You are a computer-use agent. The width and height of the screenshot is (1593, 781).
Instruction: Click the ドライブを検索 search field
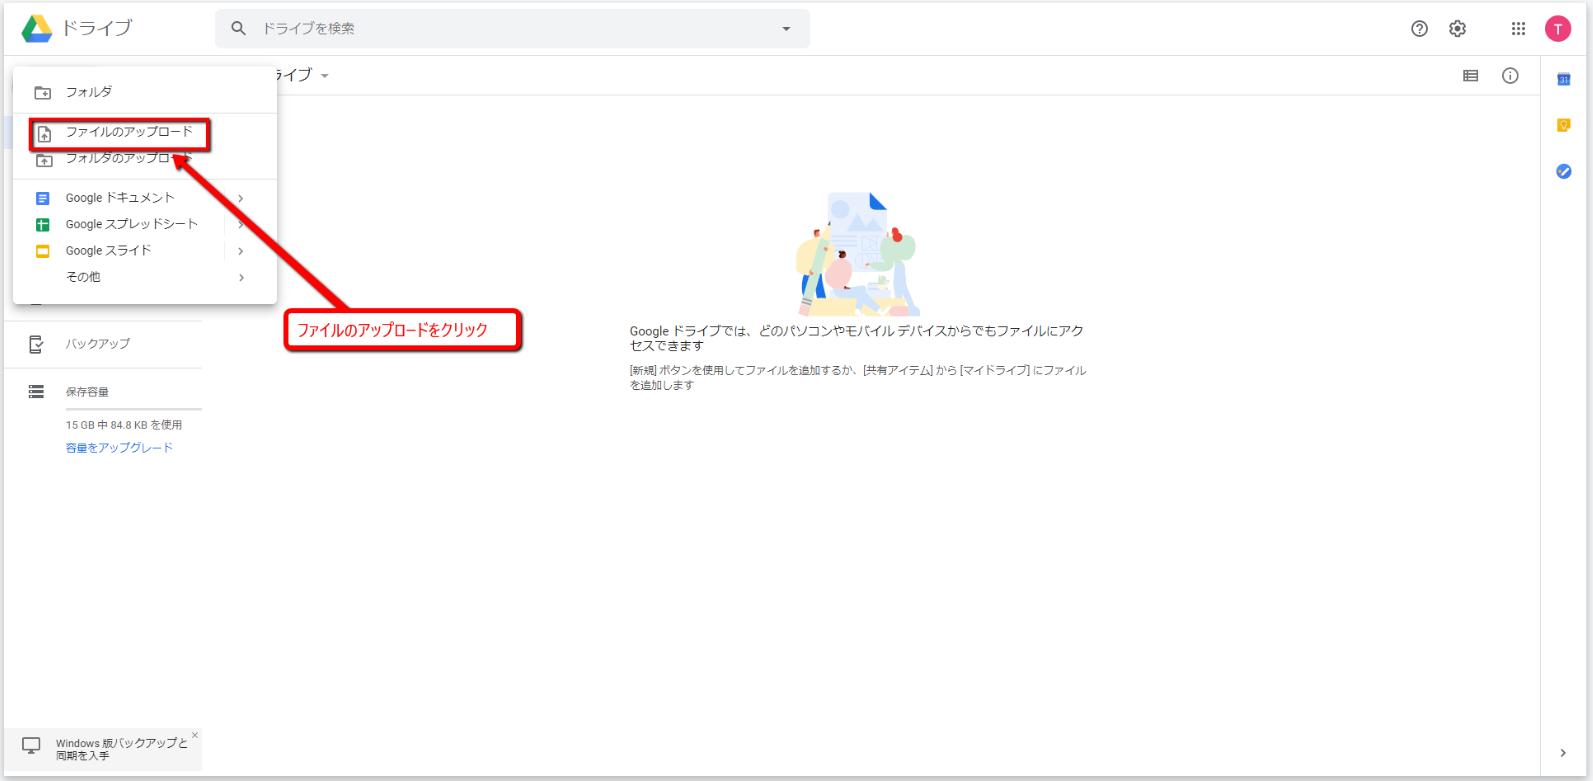tap(510, 29)
